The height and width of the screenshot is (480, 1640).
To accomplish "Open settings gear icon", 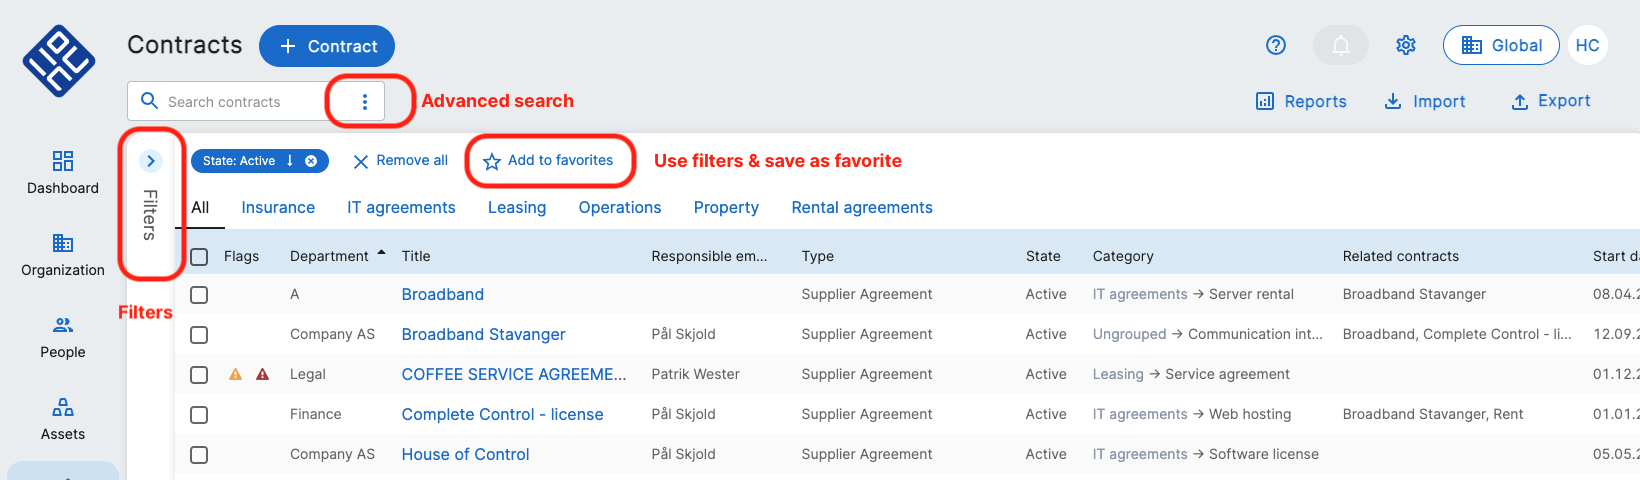I will pyautogui.click(x=1406, y=45).
